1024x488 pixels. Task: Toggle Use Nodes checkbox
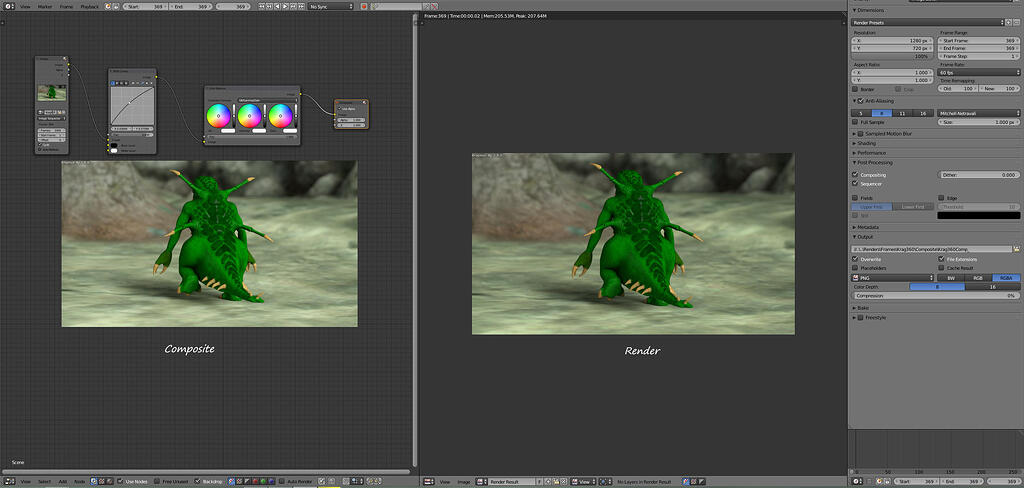120,481
